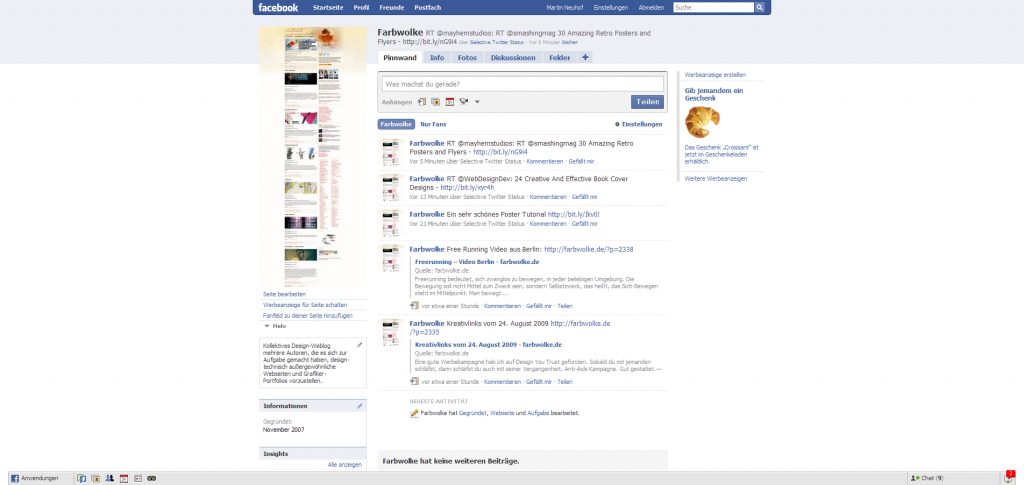The width and height of the screenshot is (1024, 485).
Task: Open Einstellungen in top navigation bar
Action: tap(611, 8)
